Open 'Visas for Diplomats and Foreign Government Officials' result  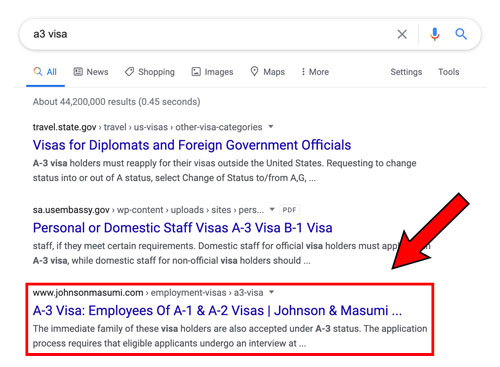pos(192,145)
